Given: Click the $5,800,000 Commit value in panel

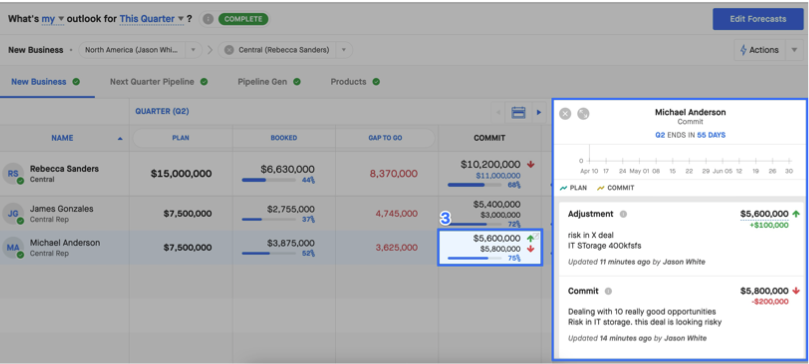Looking at the screenshot, I should (x=764, y=291).
